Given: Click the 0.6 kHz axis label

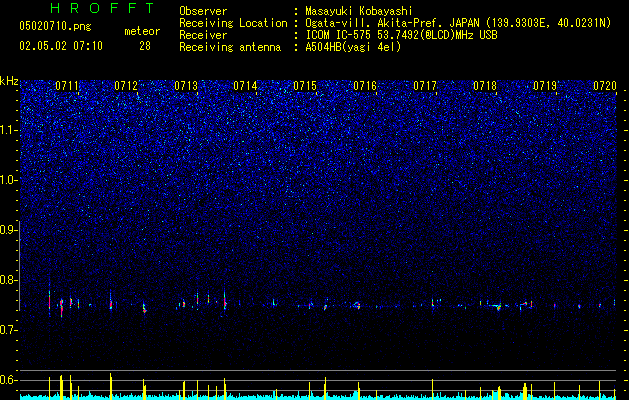Looking at the screenshot, I should click(9, 380).
